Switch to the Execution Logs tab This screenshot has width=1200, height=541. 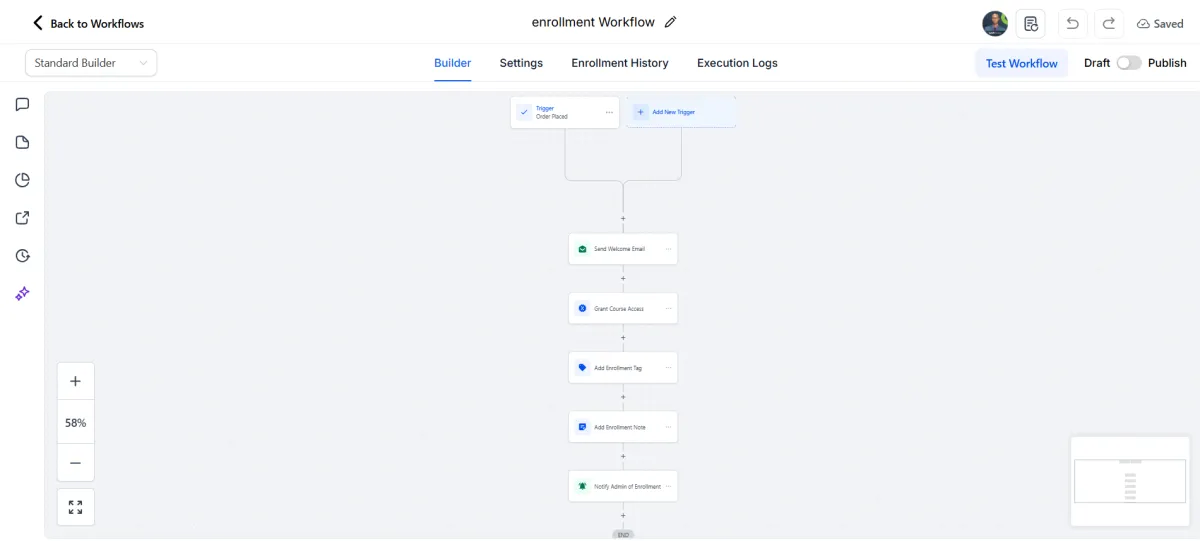(737, 63)
